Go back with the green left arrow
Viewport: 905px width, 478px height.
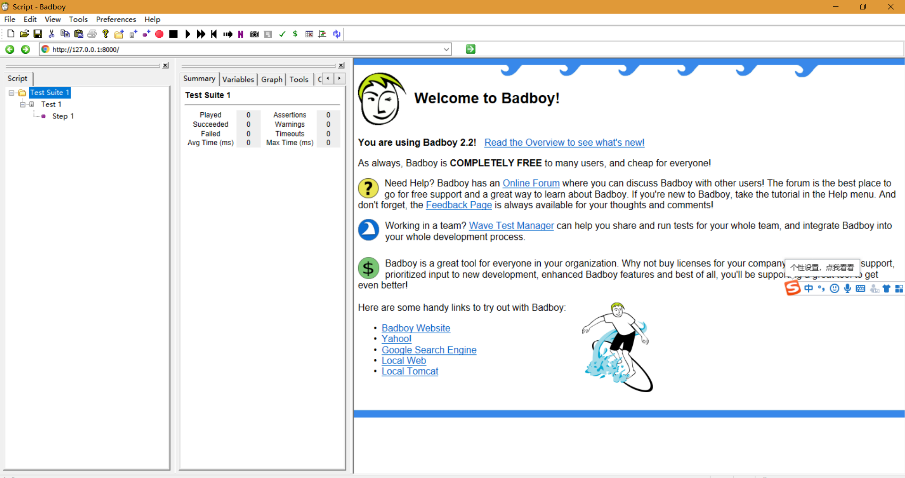point(10,50)
